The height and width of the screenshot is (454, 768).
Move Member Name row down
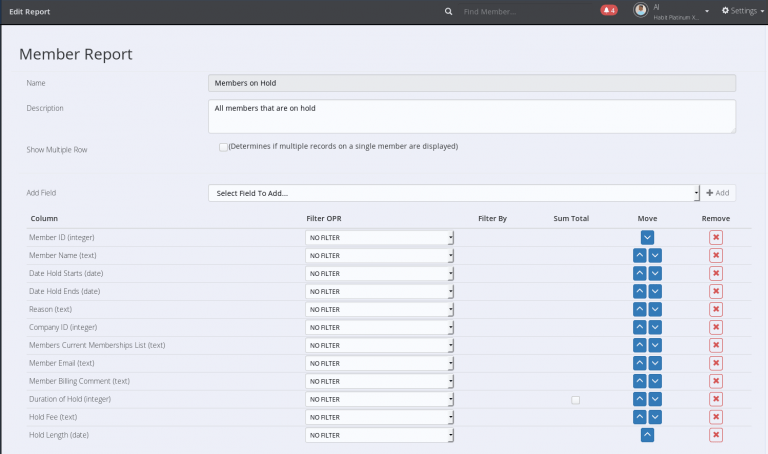655,255
